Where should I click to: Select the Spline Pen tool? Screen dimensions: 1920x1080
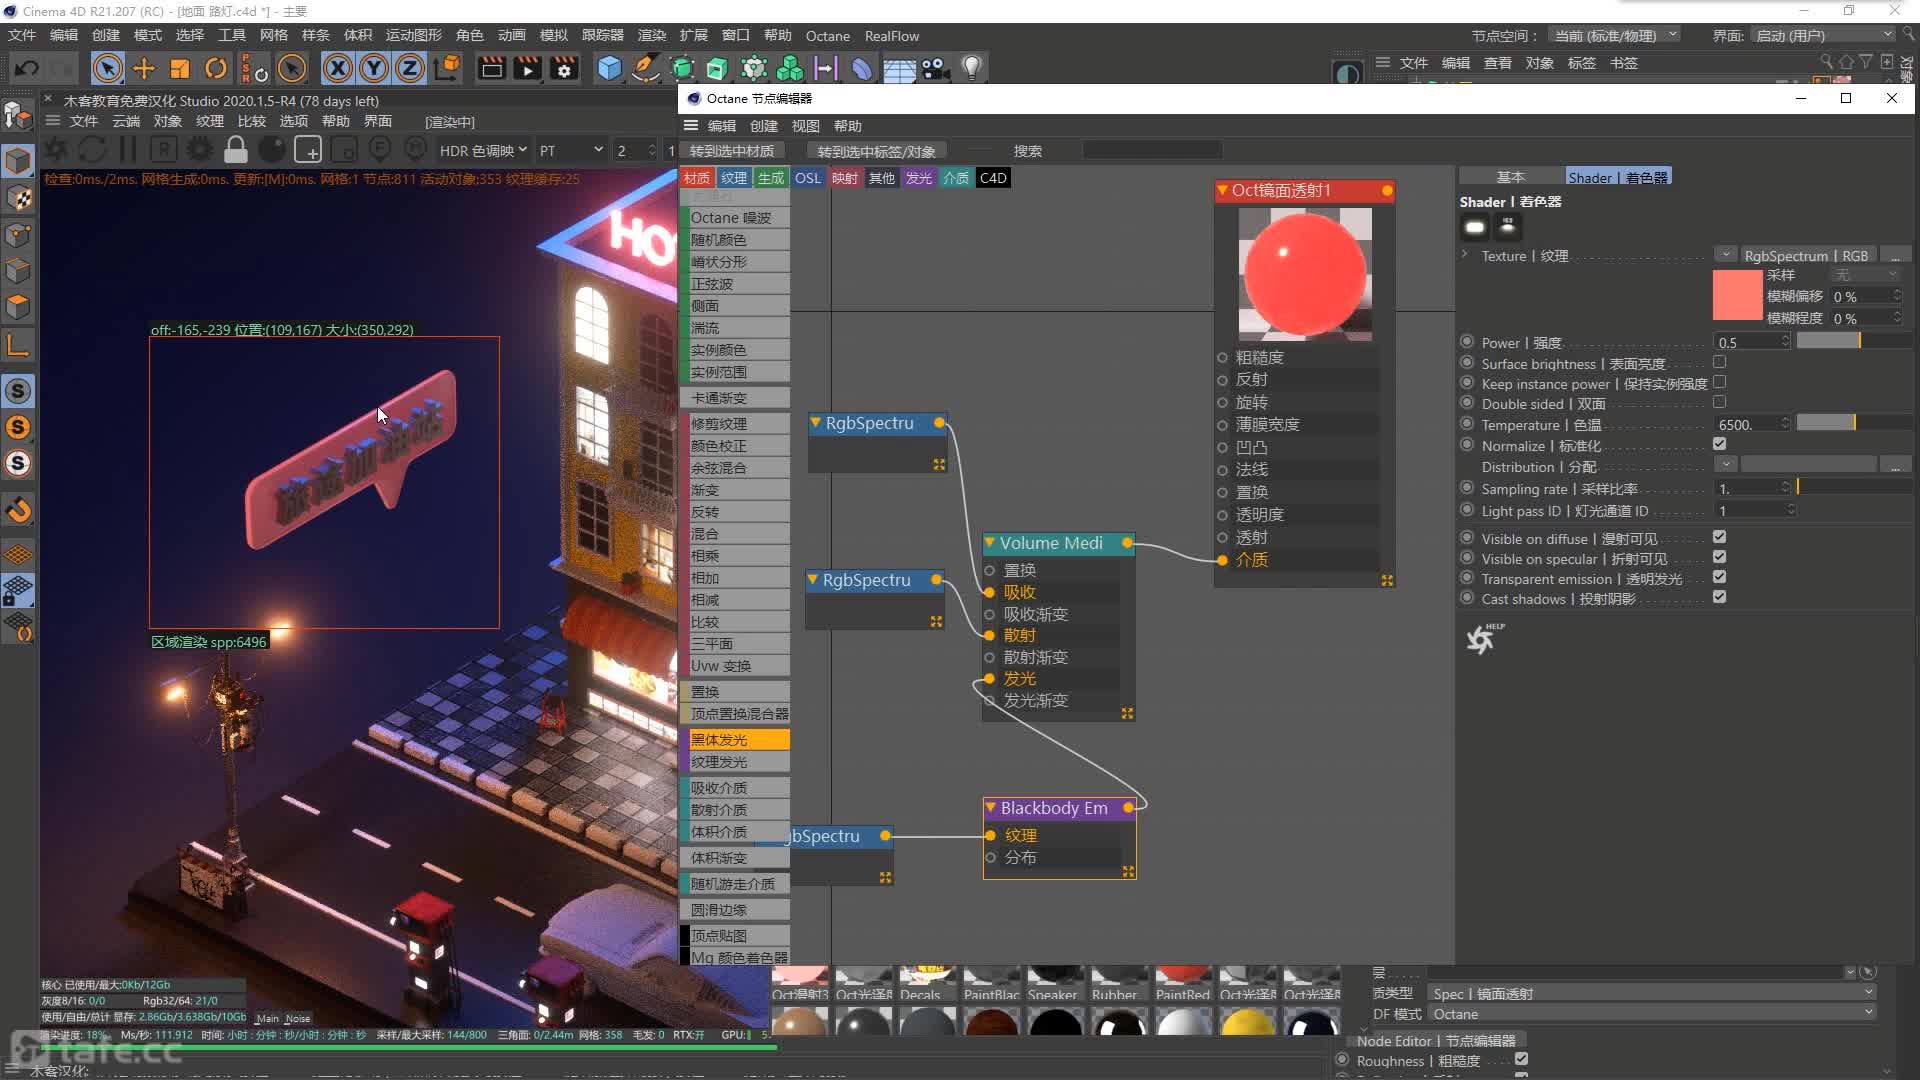(x=646, y=68)
